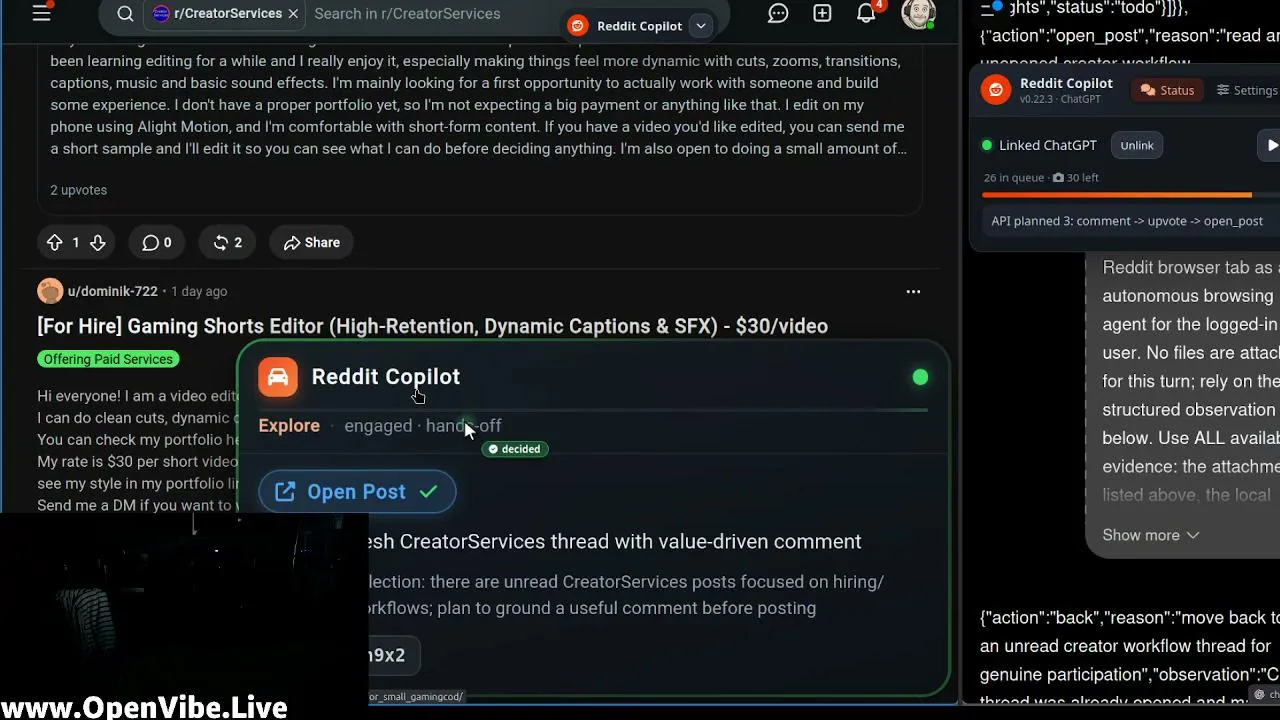Open the Reddit hamburger navigation menu

click(x=42, y=13)
